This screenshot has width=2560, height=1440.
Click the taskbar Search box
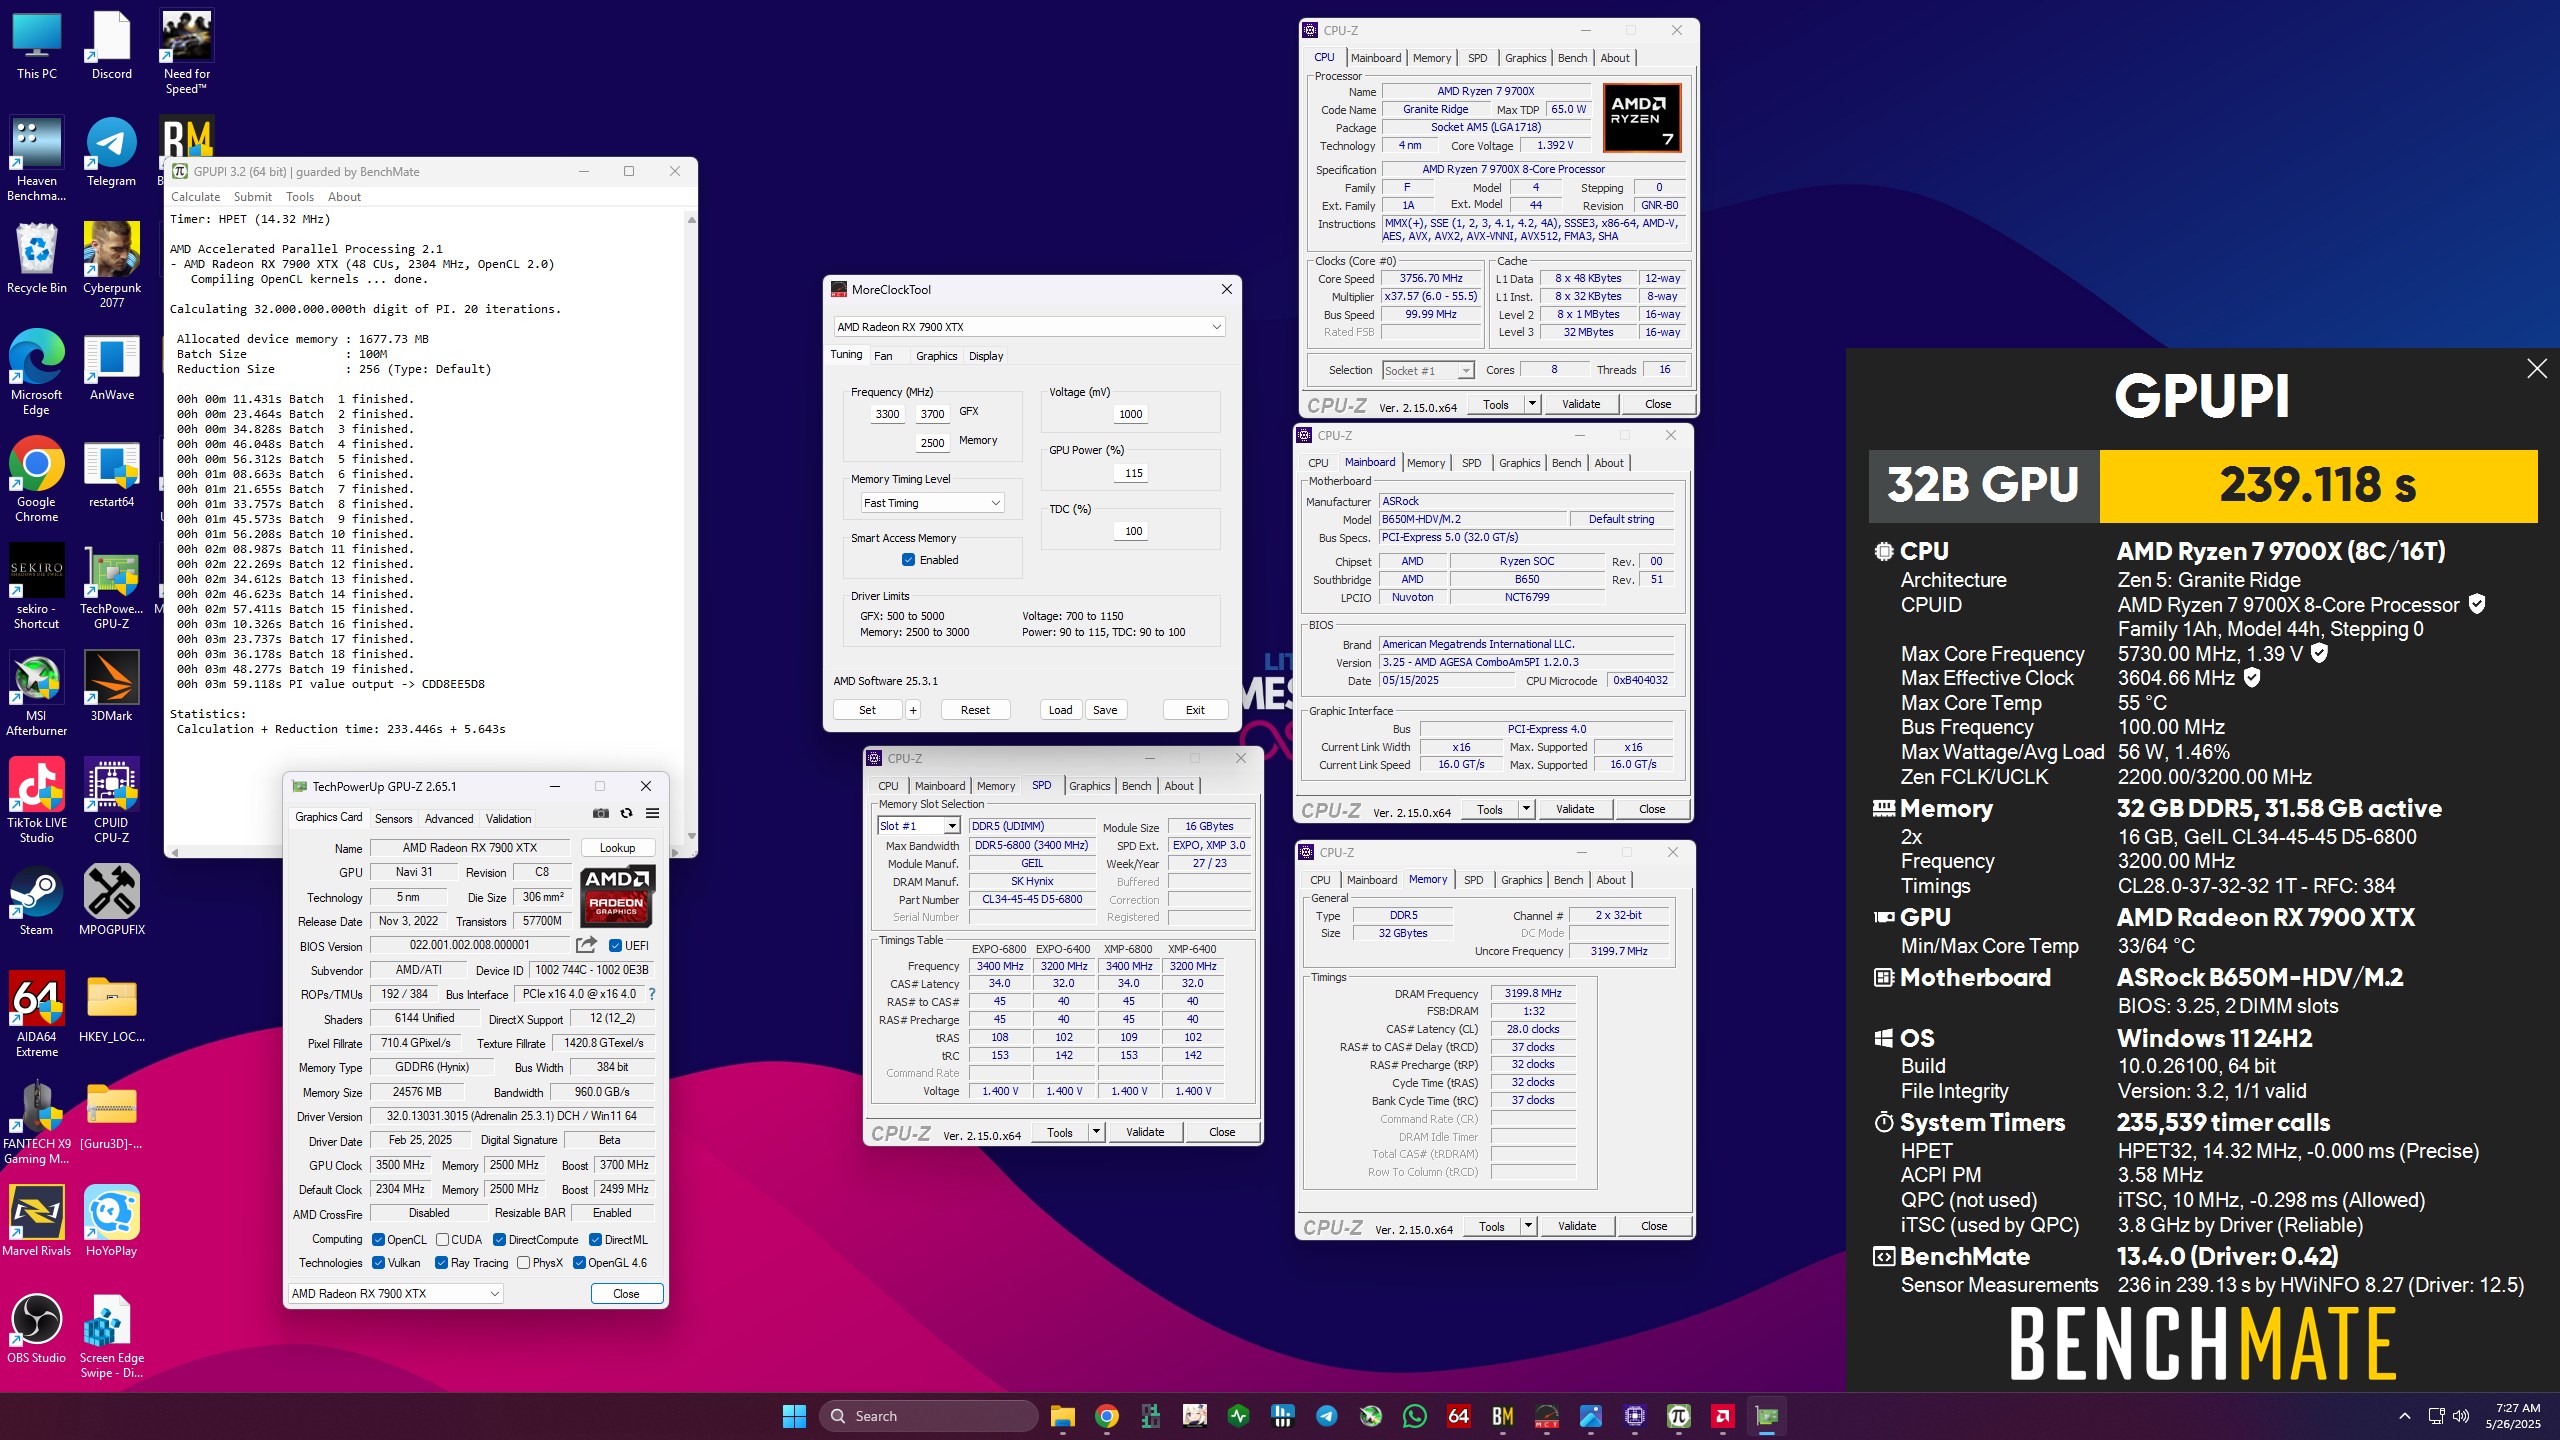[929, 1416]
